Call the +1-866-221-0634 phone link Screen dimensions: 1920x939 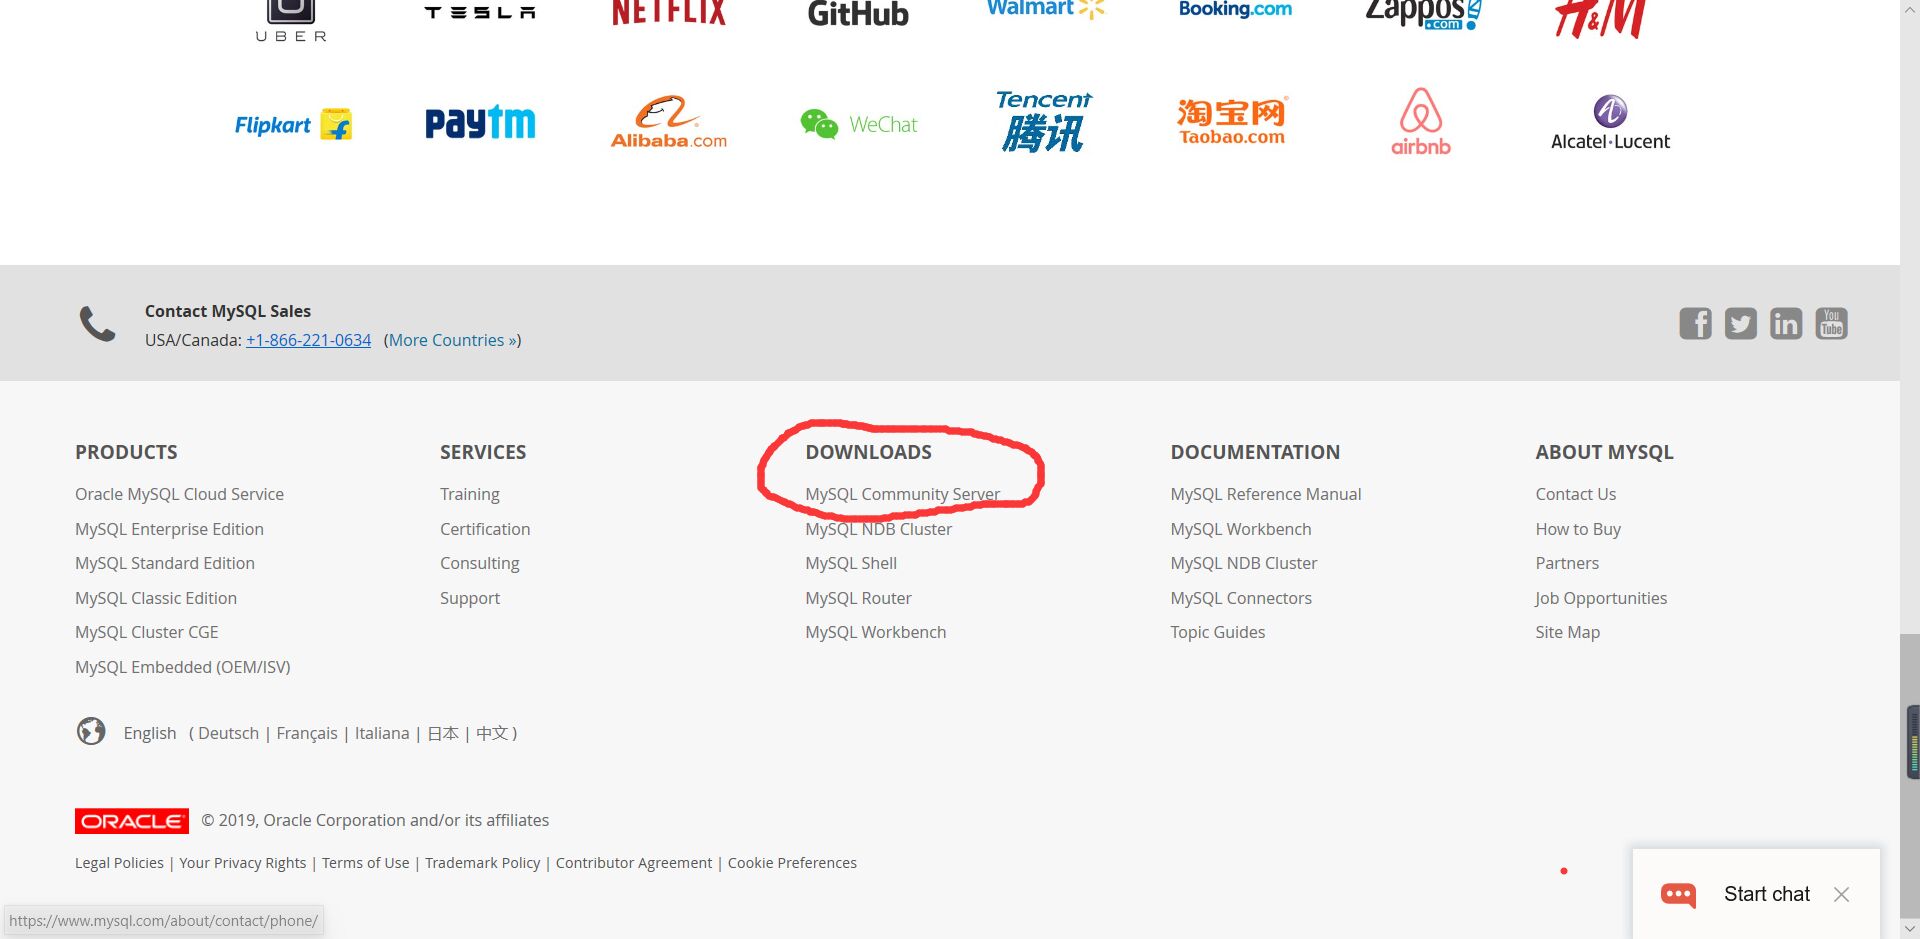(308, 340)
